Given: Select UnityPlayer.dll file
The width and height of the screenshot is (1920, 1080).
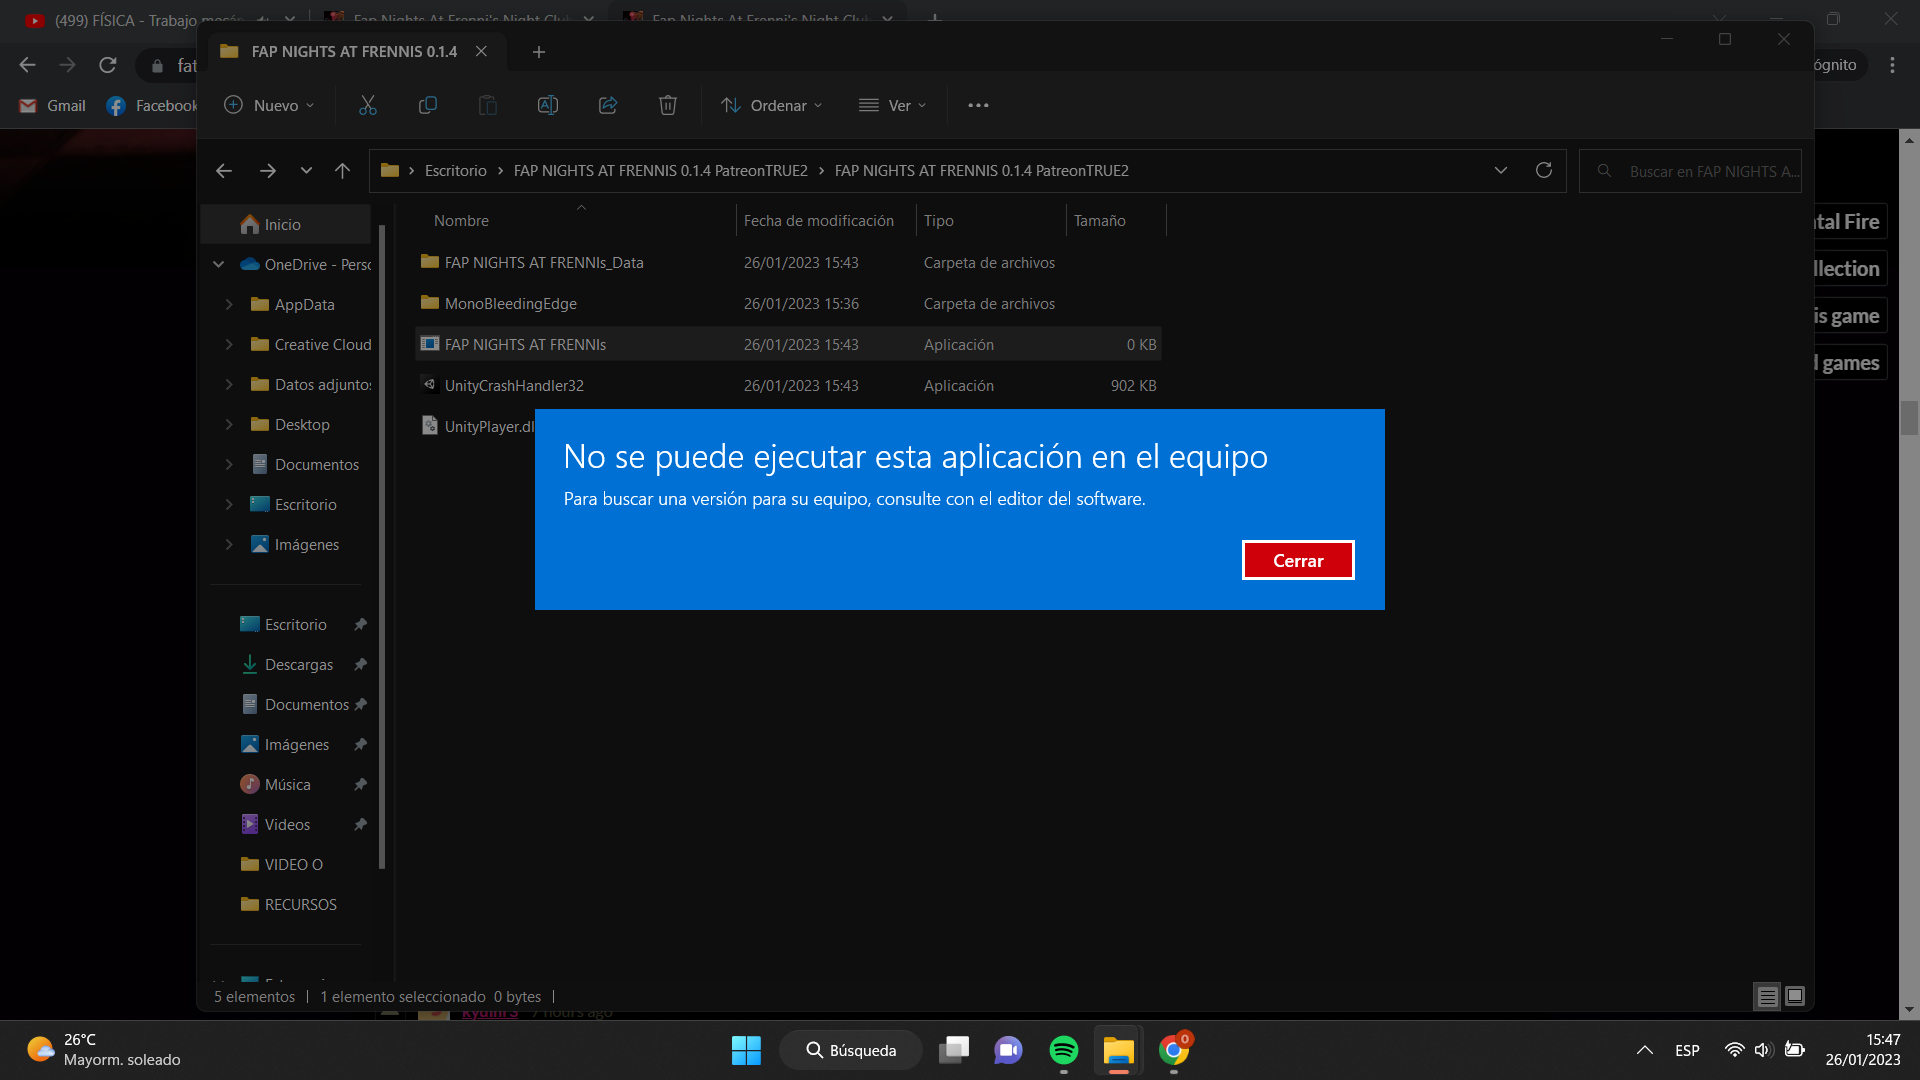Looking at the screenshot, I should [477, 427].
